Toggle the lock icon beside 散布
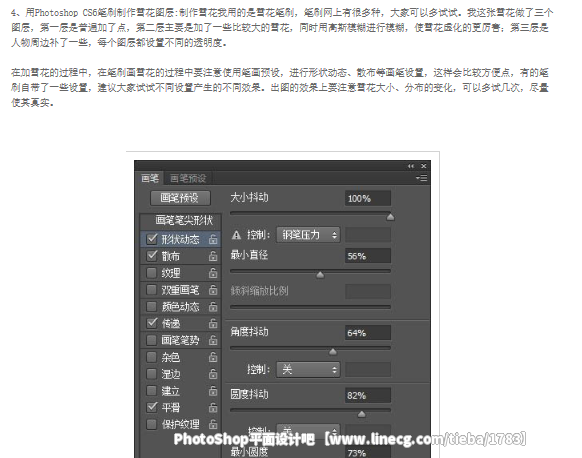Image resolution: width=582 pixels, height=458 pixels. click(213, 256)
